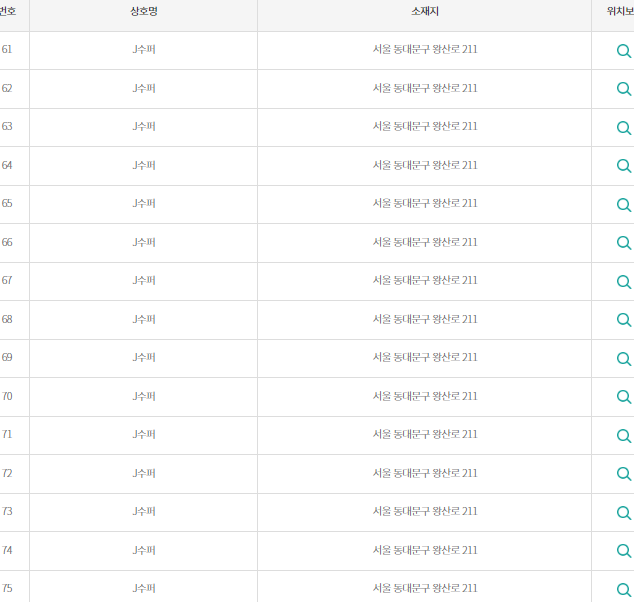Open location view for row 72
Viewport: 634px width, 602px height.
click(x=624, y=474)
